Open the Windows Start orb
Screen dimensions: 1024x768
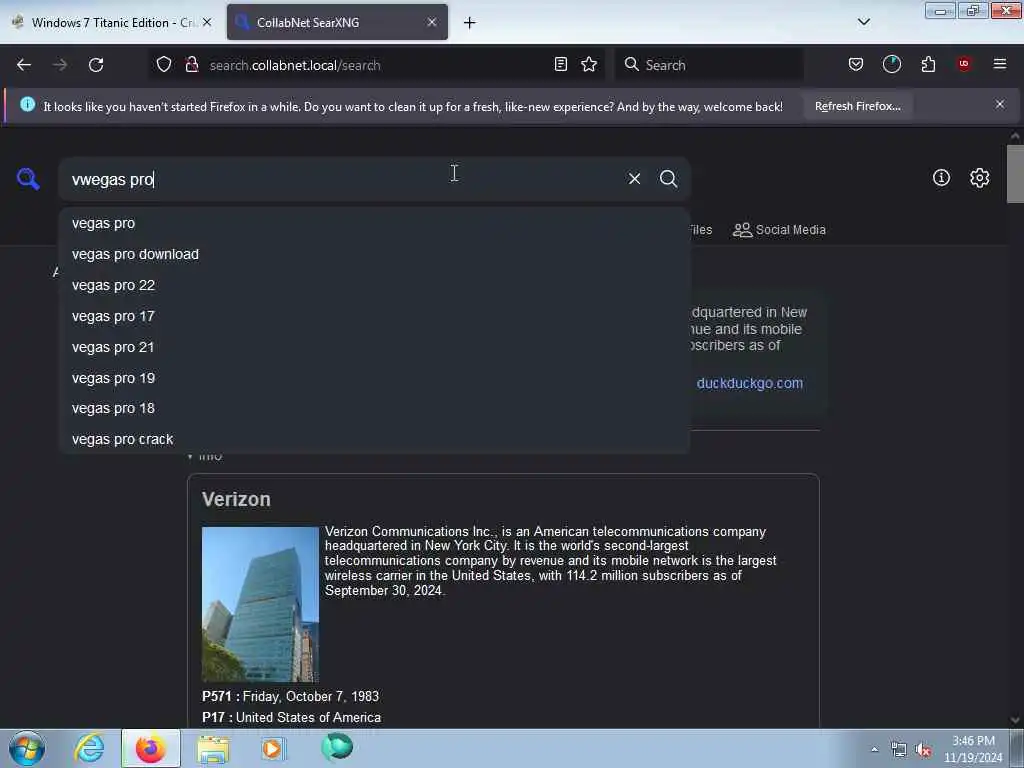(x=27, y=748)
